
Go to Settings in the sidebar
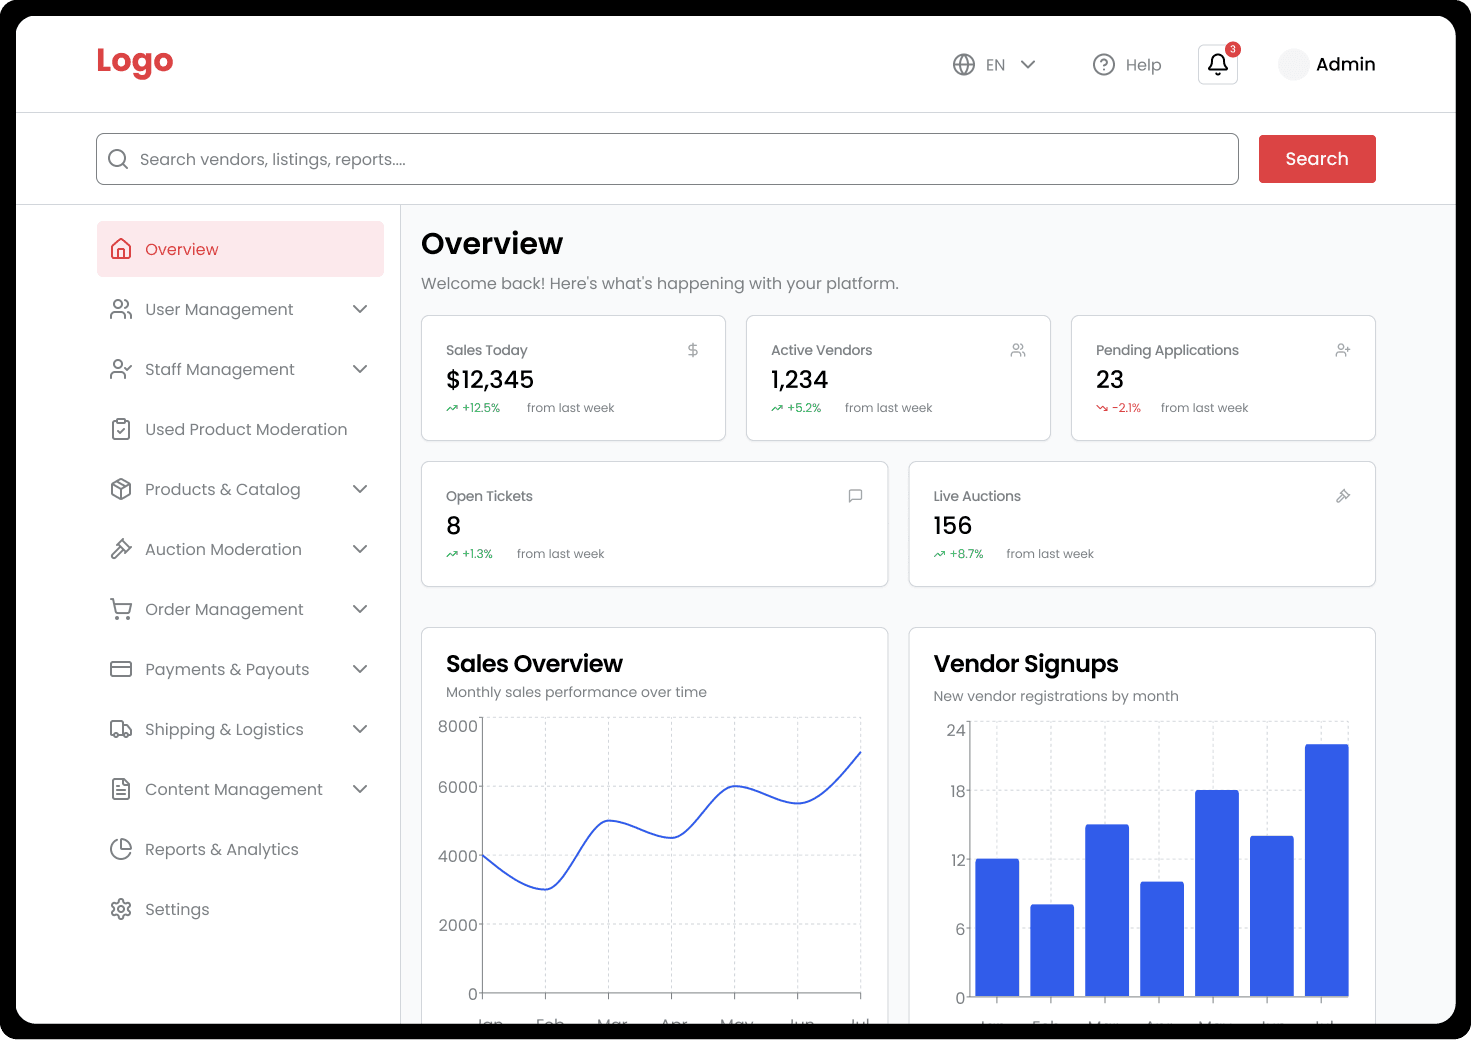176,909
